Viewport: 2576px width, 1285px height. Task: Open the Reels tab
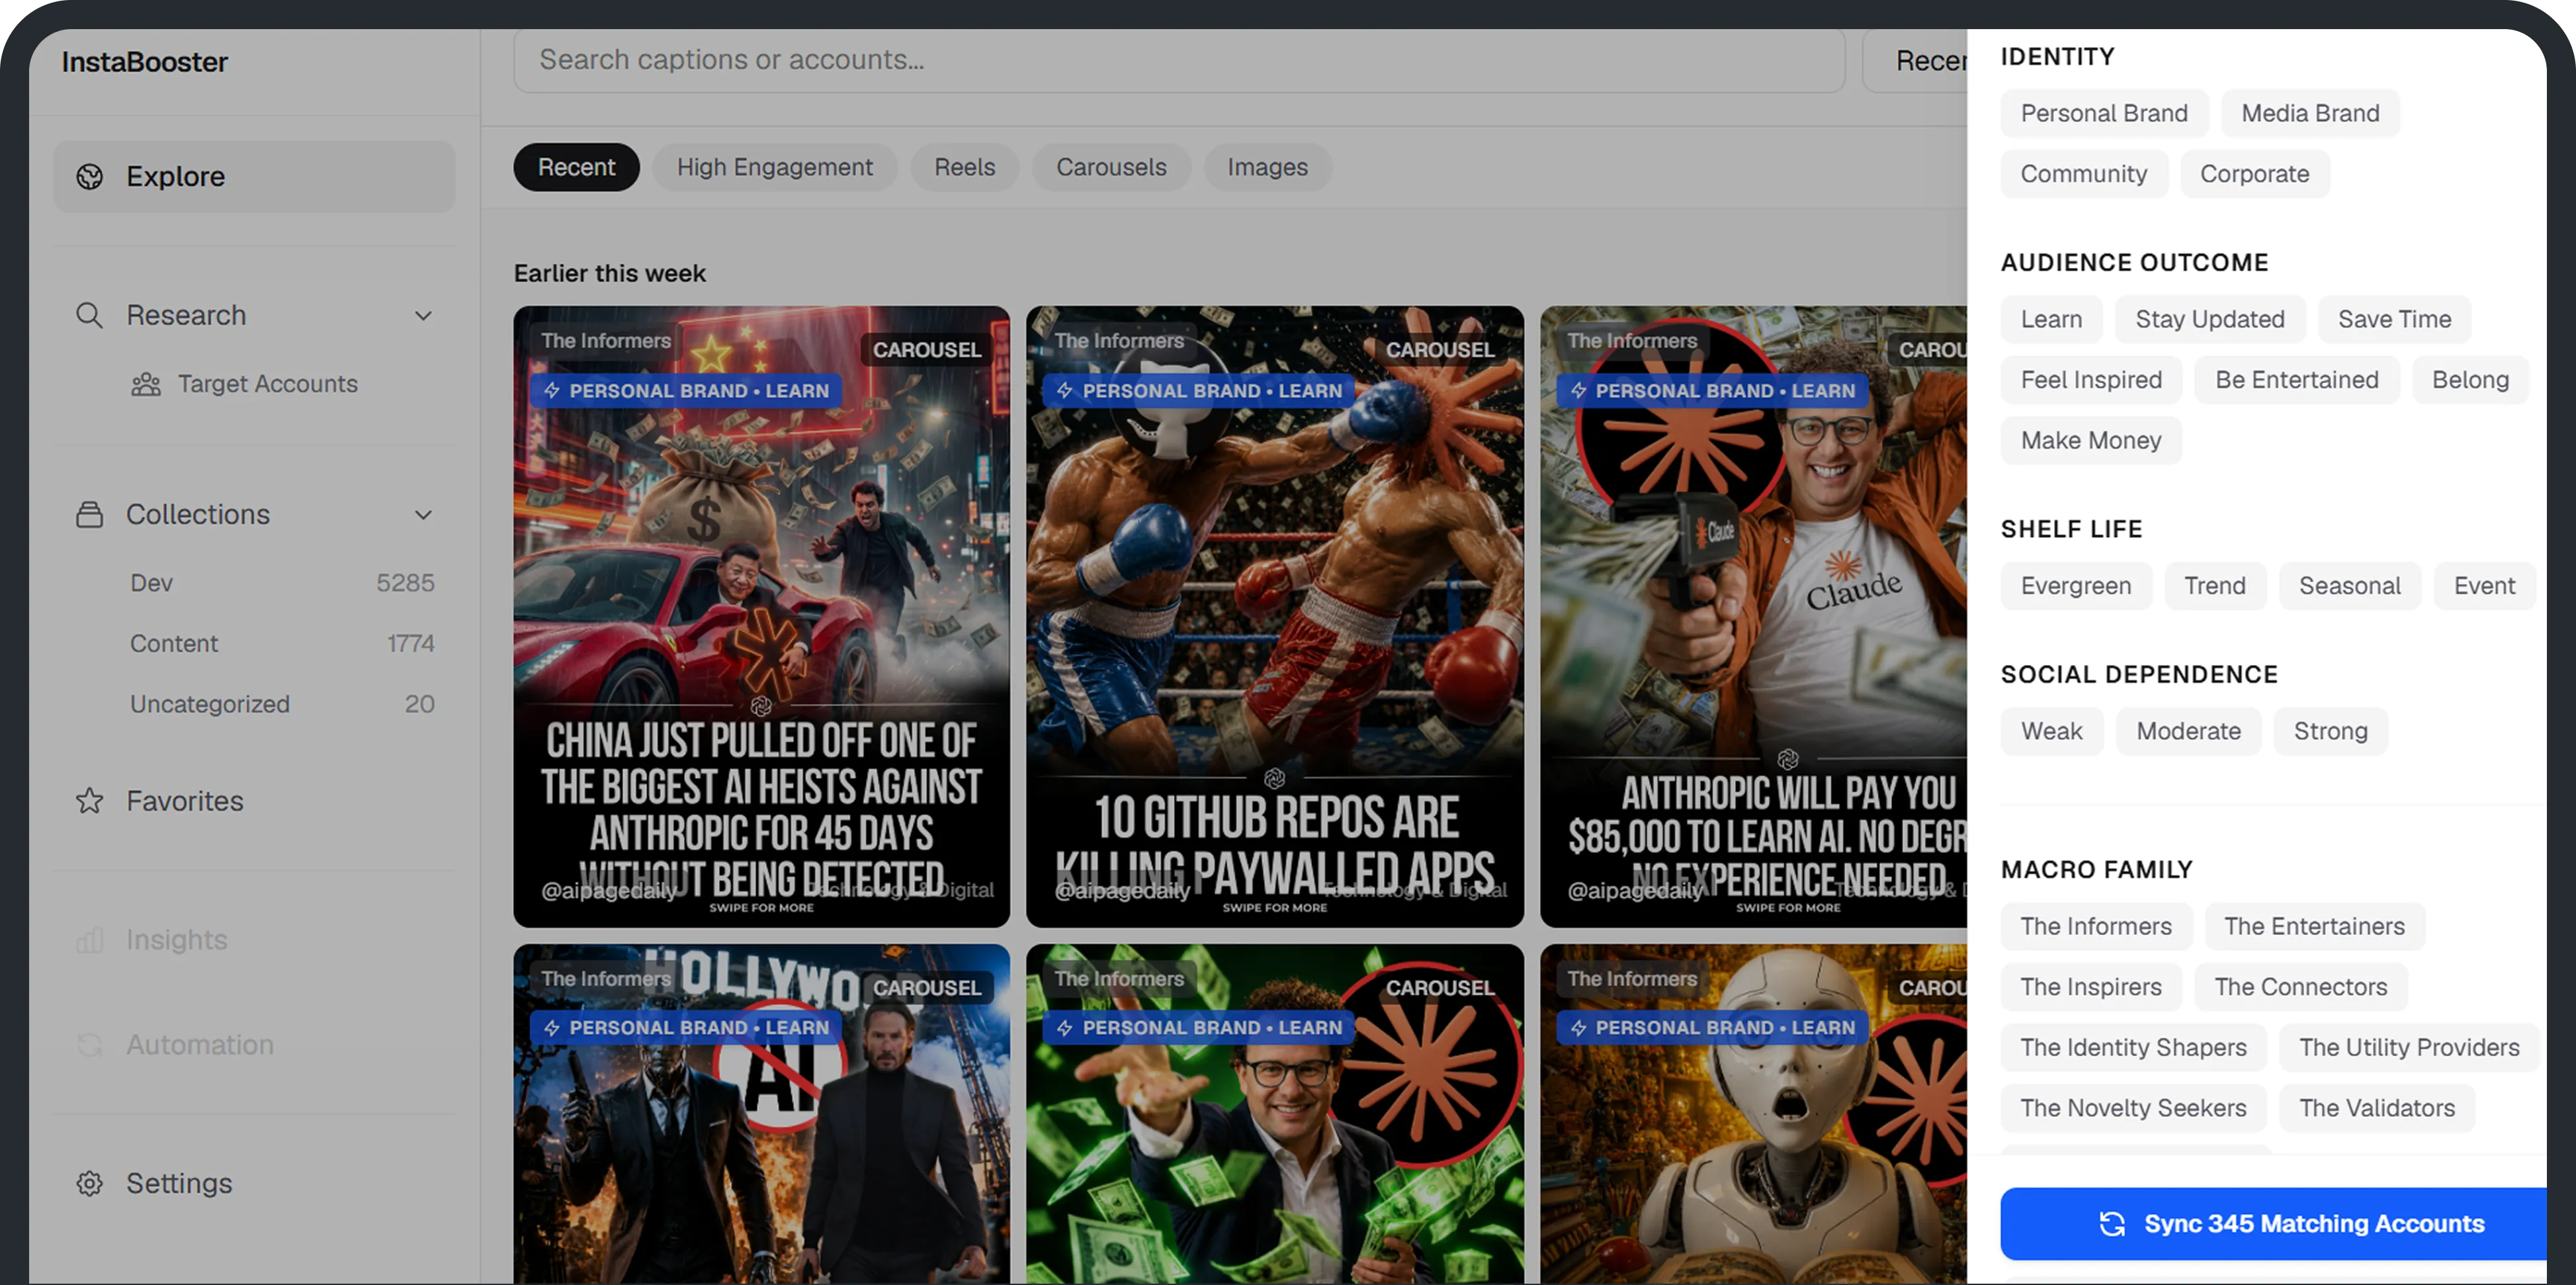pyautogui.click(x=964, y=167)
